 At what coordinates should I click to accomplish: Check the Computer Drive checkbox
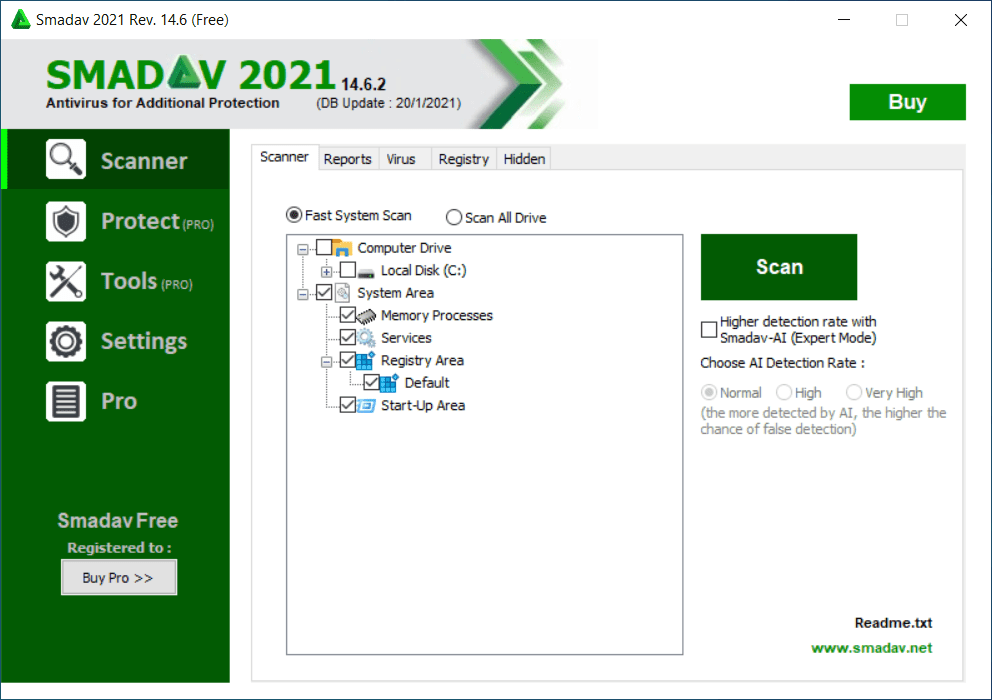tap(324, 247)
